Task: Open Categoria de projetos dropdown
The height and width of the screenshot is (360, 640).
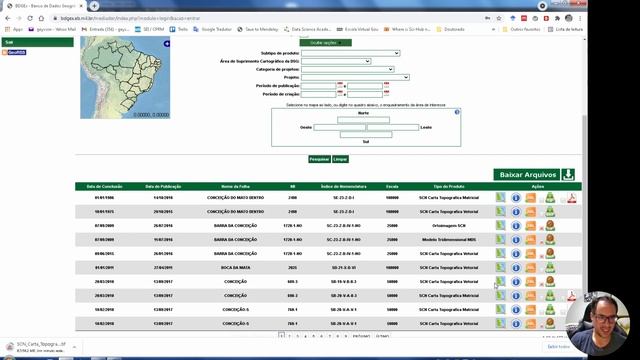Action: (347, 69)
